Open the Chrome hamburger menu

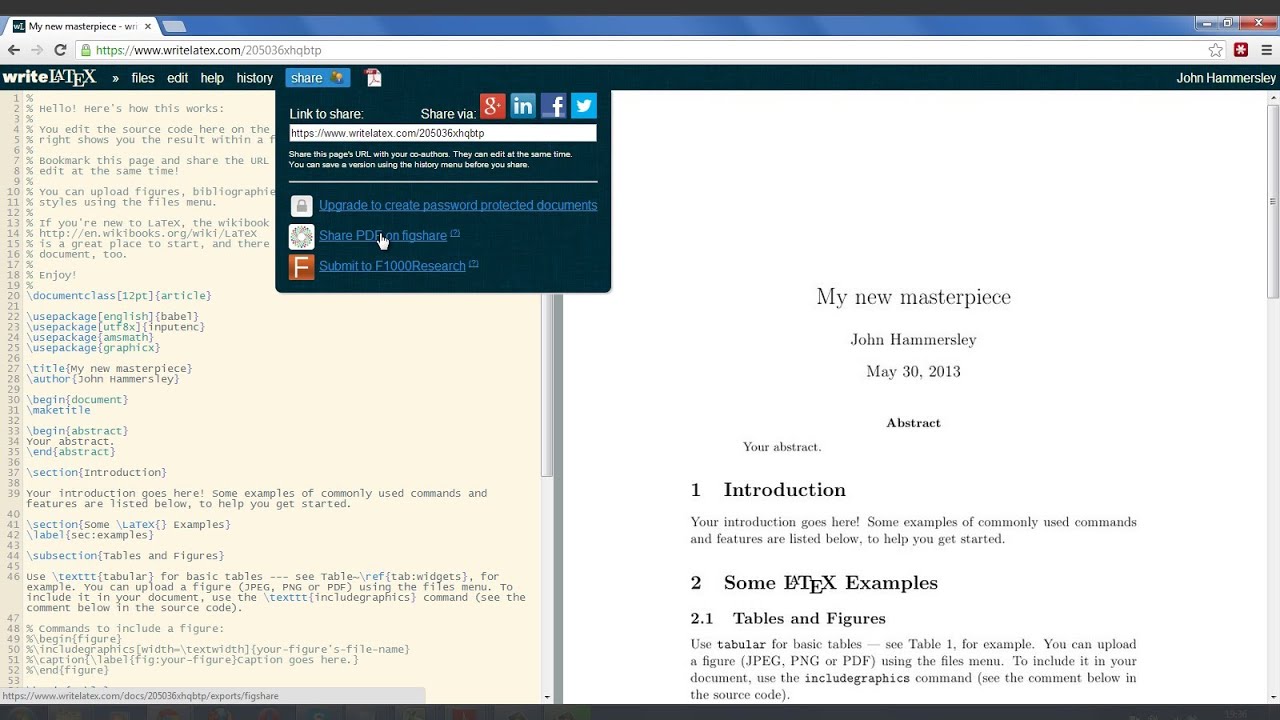[x=1266, y=50]
